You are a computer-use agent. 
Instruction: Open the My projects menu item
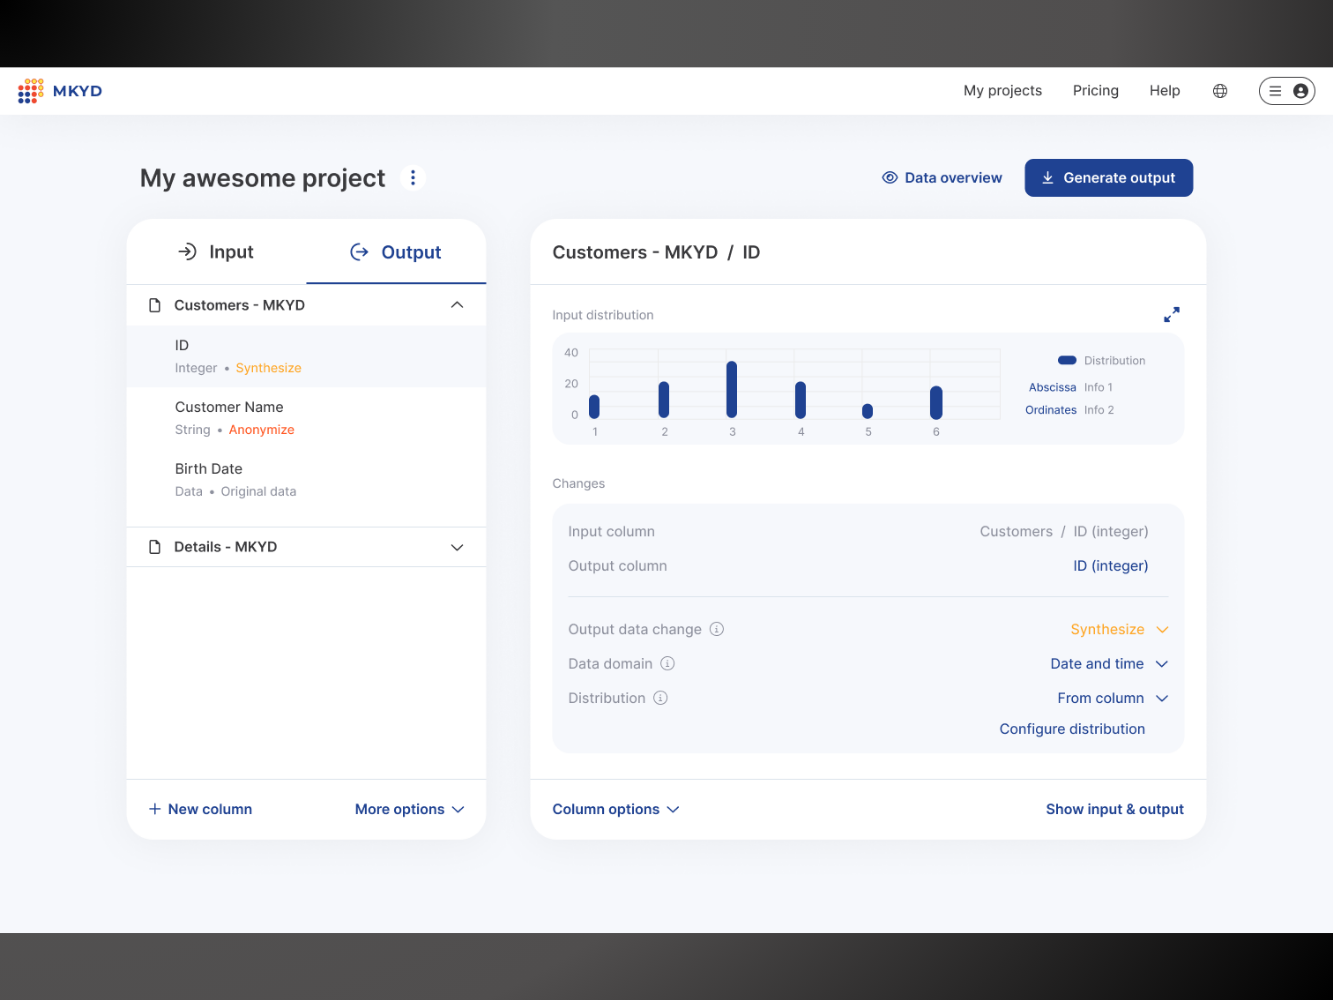tap(1002, 90)
